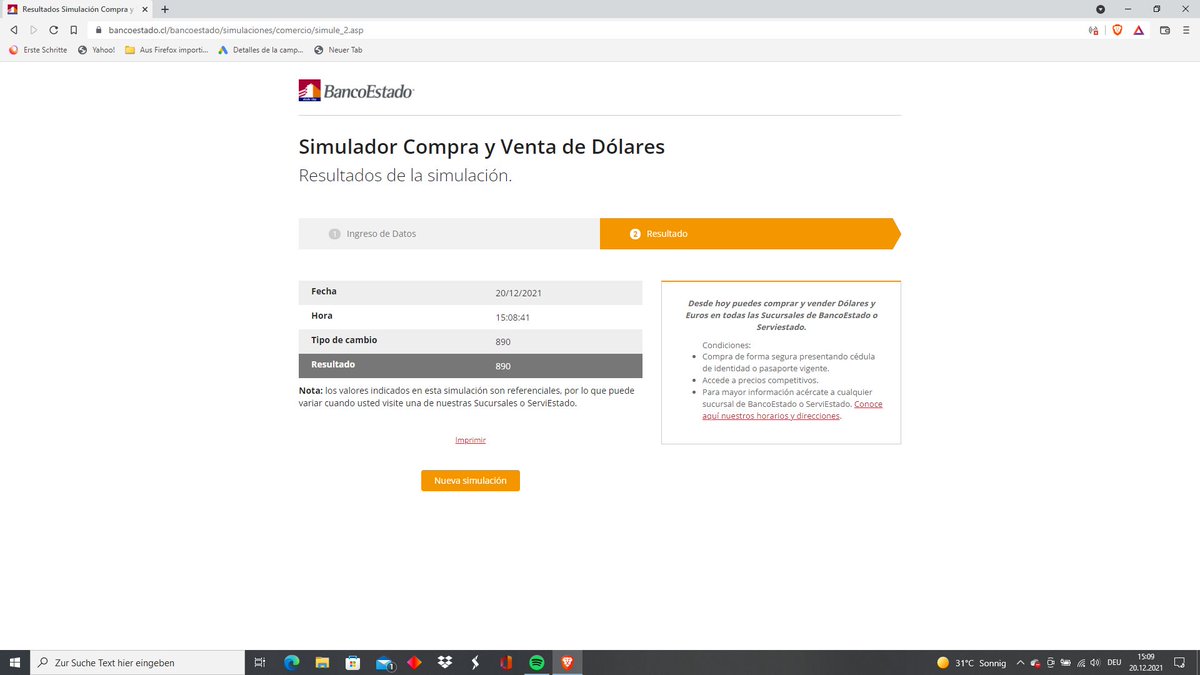Open Dropbox from the taskbar
Image resolution: width=1200 pixels, height=675 pixels.
point(444,662)
